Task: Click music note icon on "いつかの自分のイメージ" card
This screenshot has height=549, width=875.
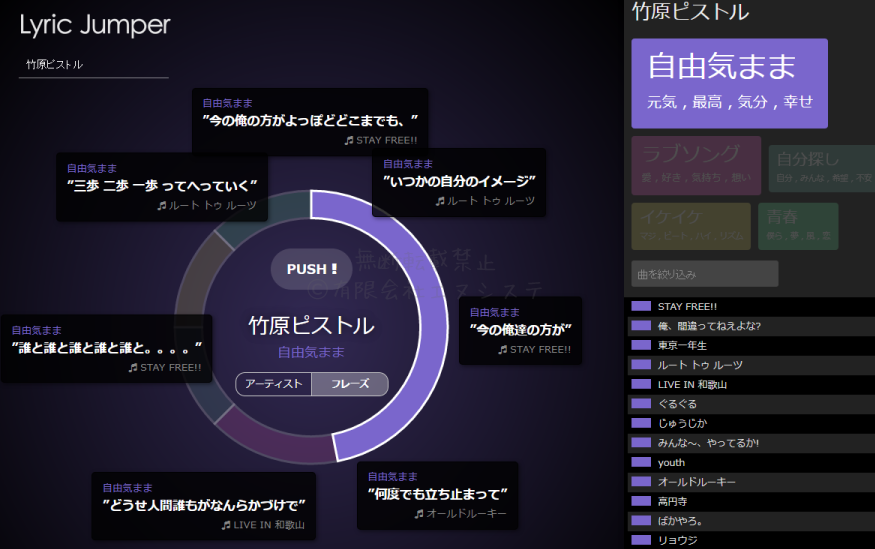Action: coord(440,201)
